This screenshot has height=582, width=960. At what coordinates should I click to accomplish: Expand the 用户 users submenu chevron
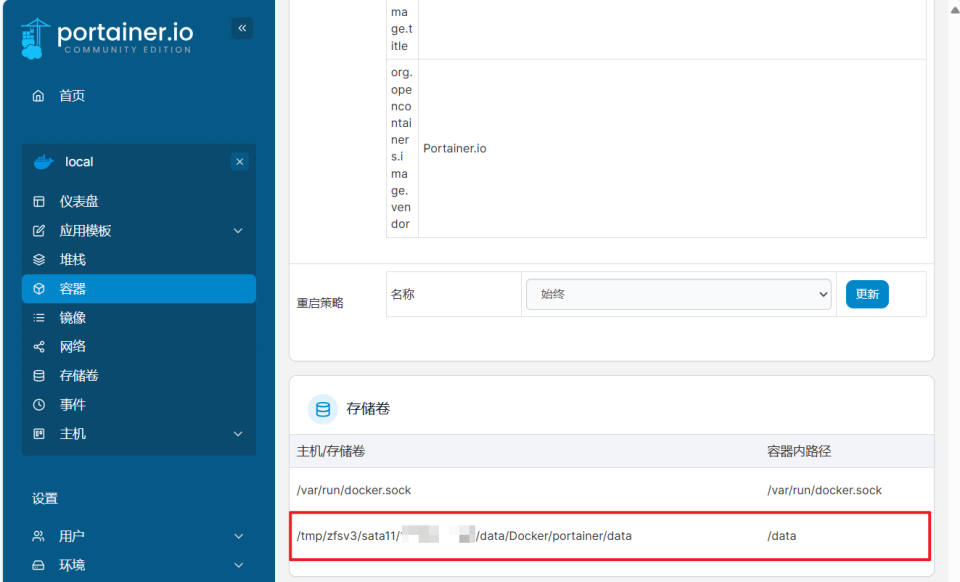238,536
